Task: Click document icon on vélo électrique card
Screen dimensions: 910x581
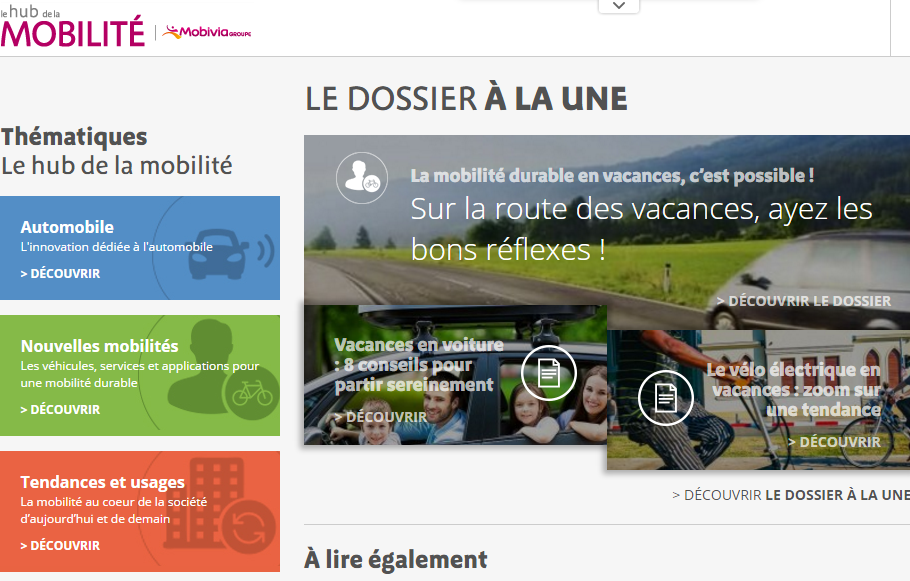Action: (x=666, y=398)
